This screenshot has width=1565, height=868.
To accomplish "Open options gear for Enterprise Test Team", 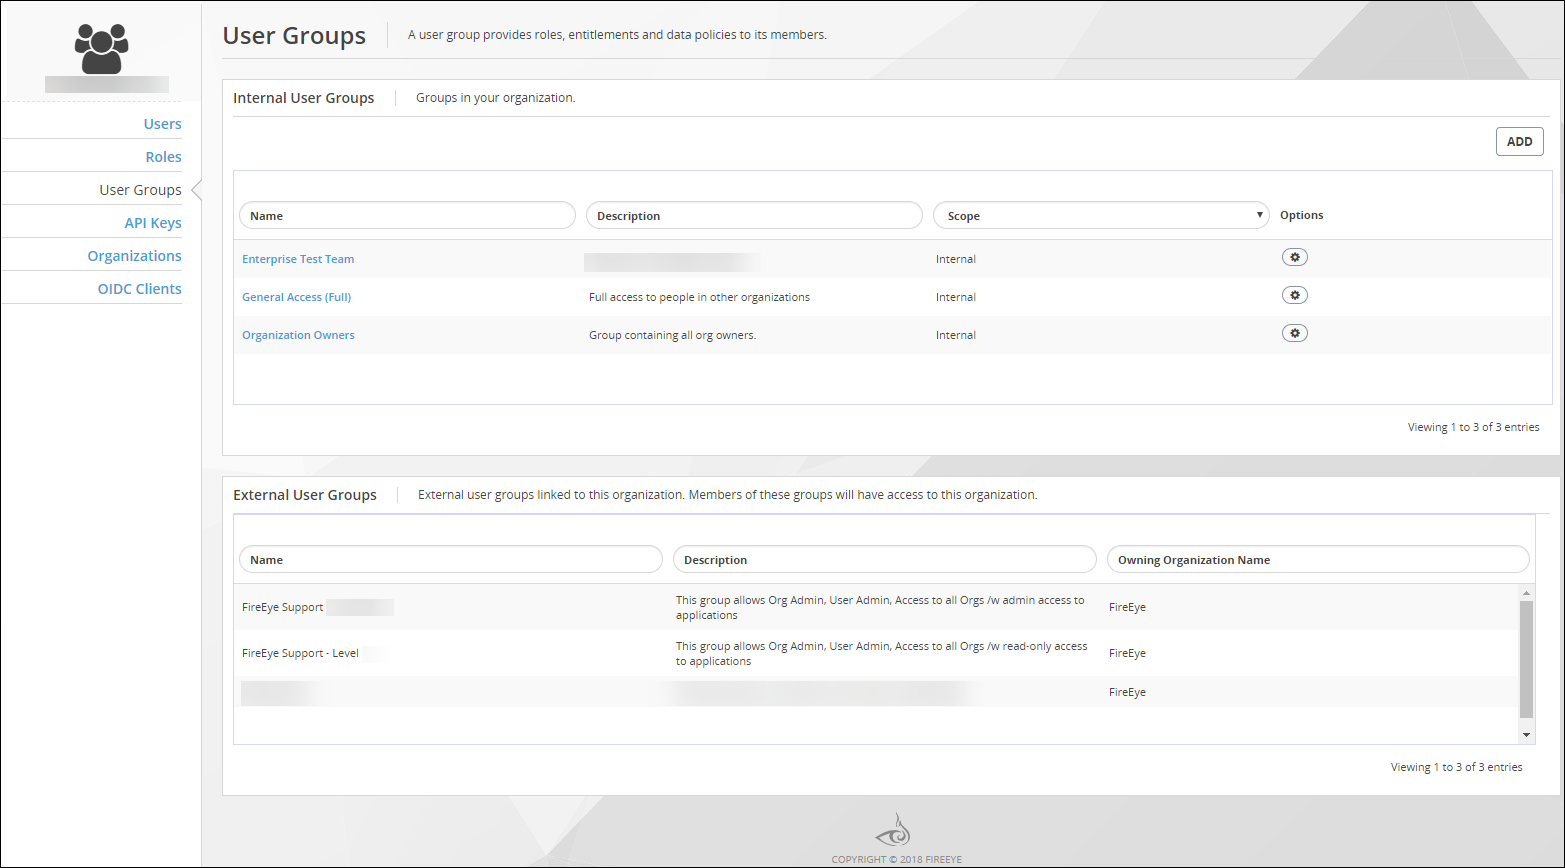I will pos(1295,257).
